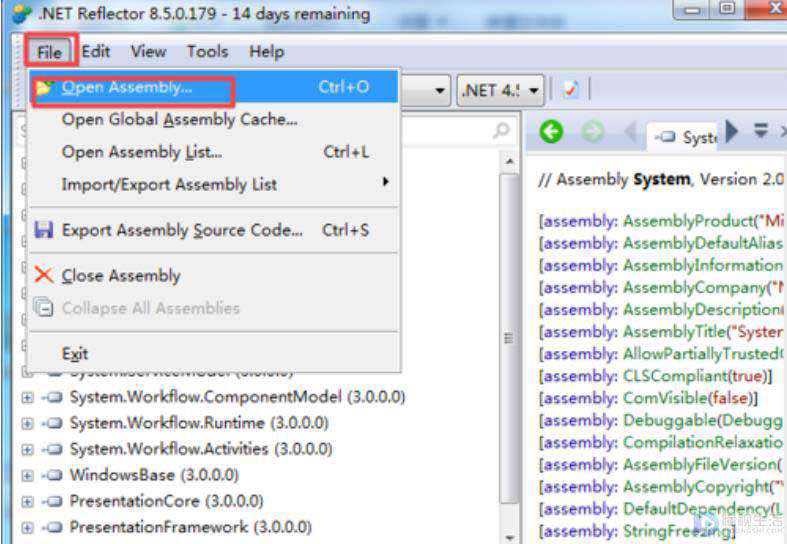The height and width of the screenshot is (544, 787).
Task: Click the PresentationCore assembly icon
Action: click(52, 501)
